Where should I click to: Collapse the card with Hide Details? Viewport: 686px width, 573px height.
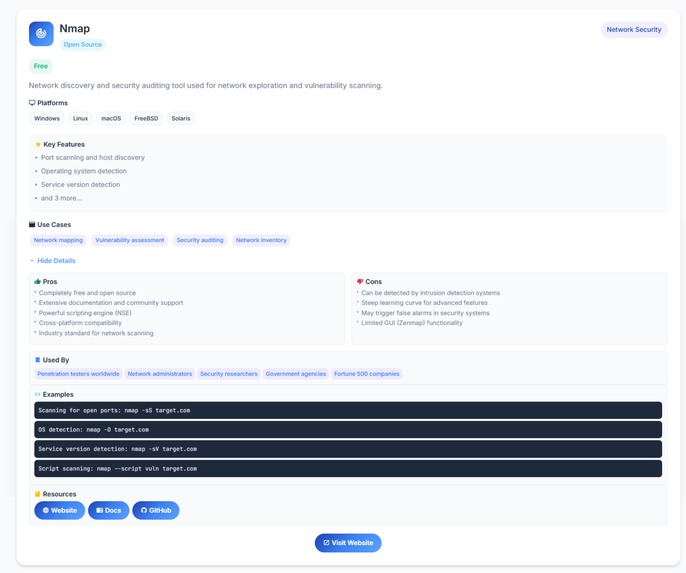coord(52,260)
